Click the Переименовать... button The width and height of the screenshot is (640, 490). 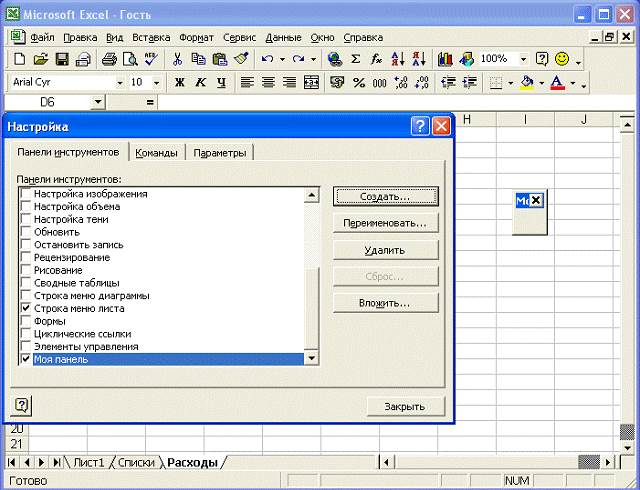385,223
